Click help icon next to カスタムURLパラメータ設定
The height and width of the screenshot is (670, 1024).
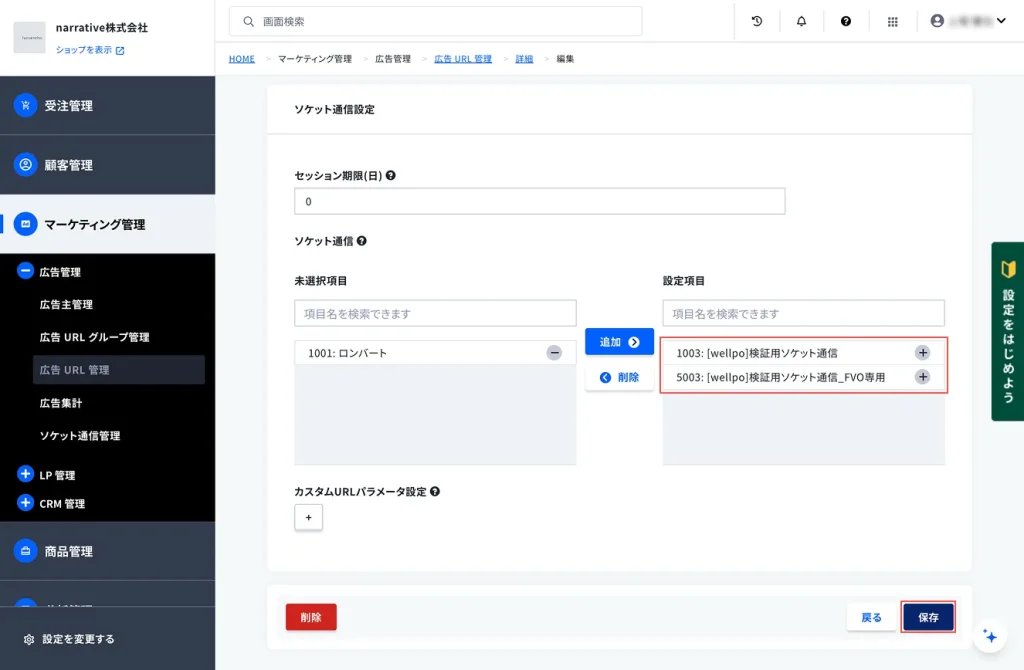(x=435, y=492)
